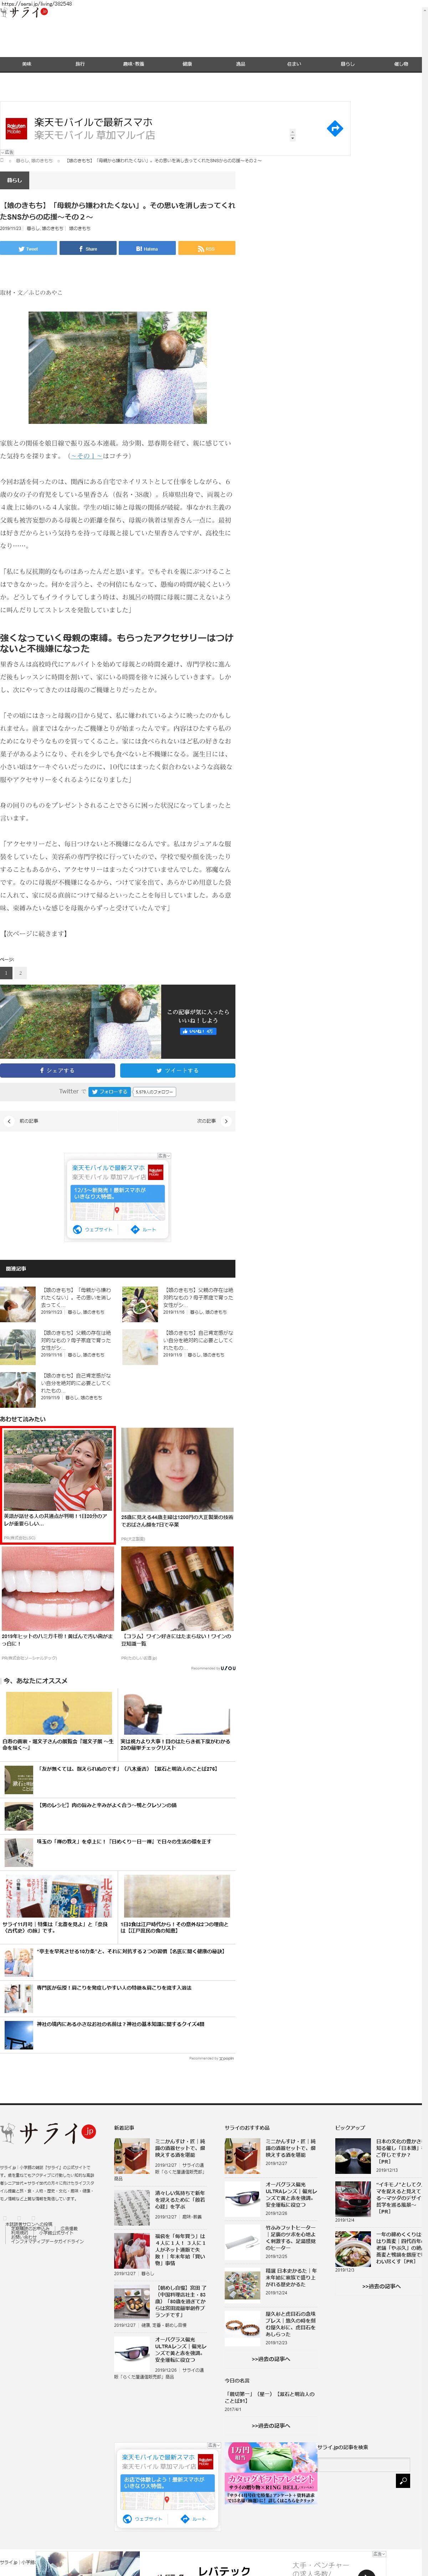This screenshot has height=2576, width=428.
Task: Click the blue ツイートする button
Action: (x=177, y=1070)
